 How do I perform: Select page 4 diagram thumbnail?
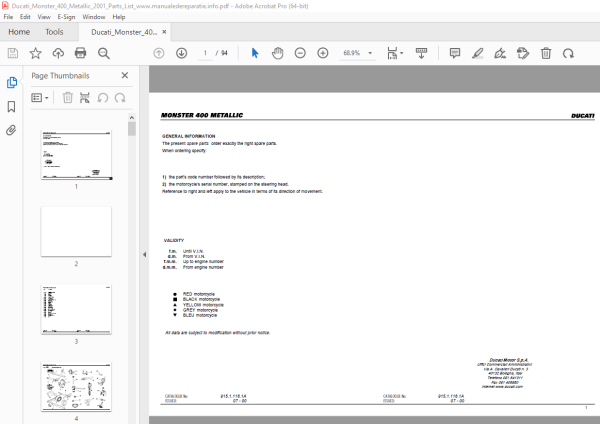77,387
